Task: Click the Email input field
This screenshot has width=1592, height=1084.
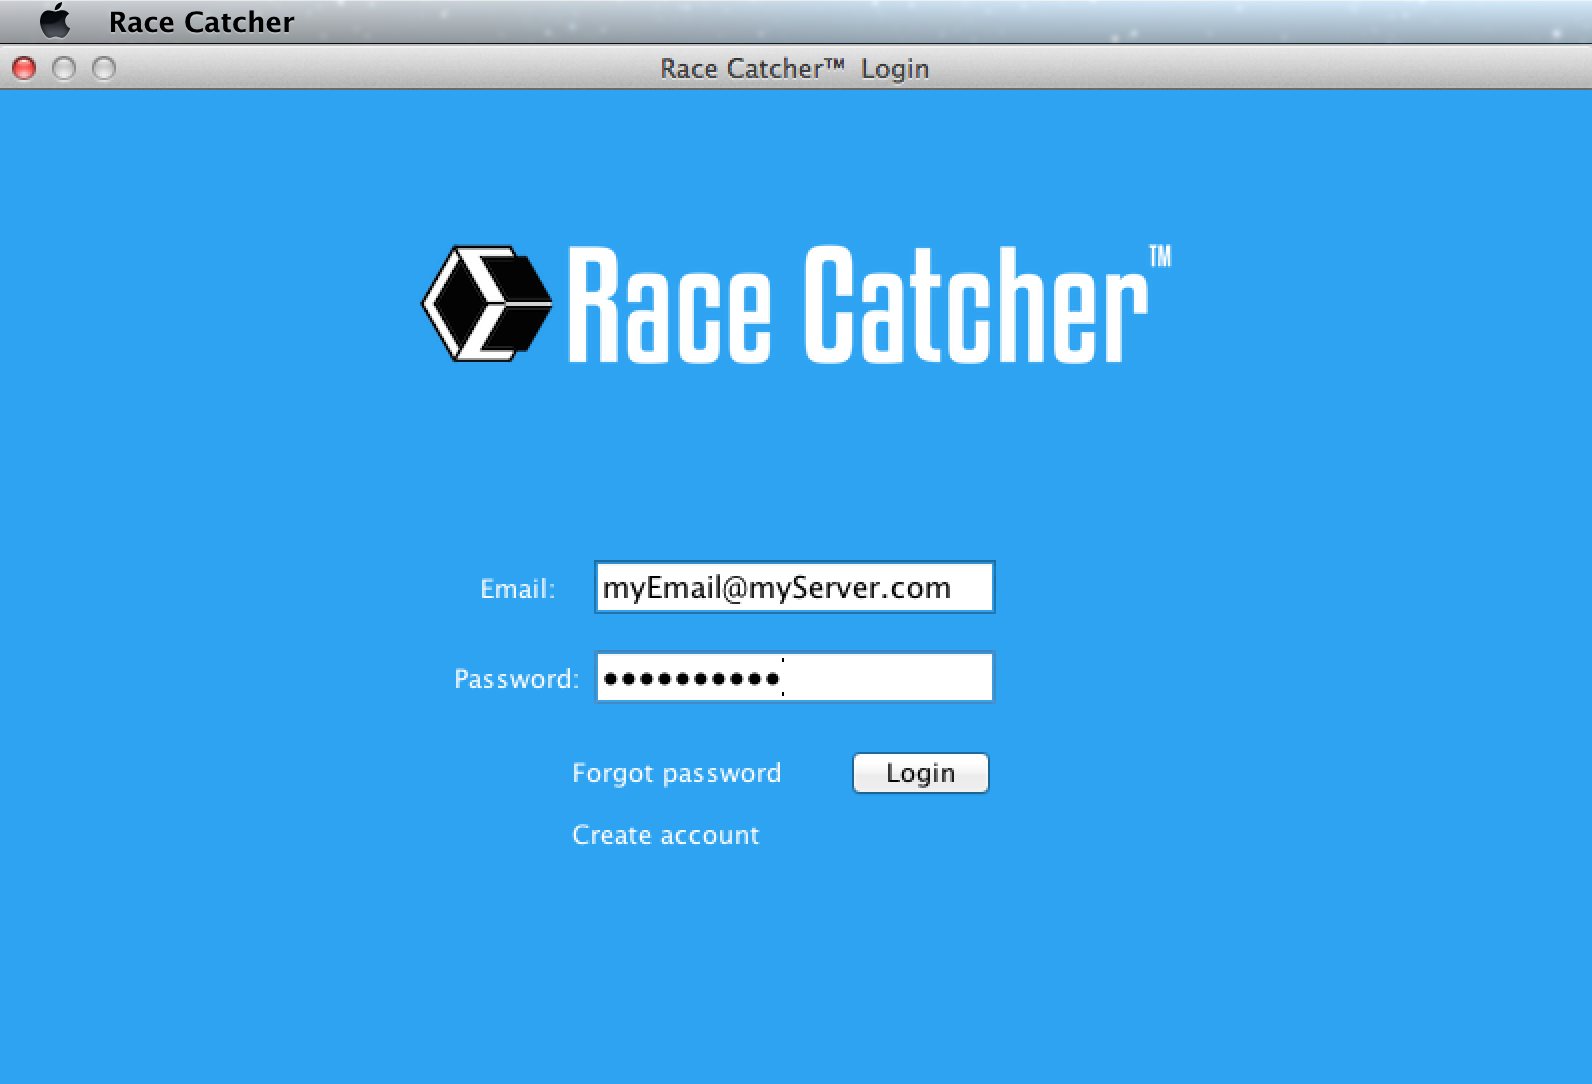Action: pos(795,587)
